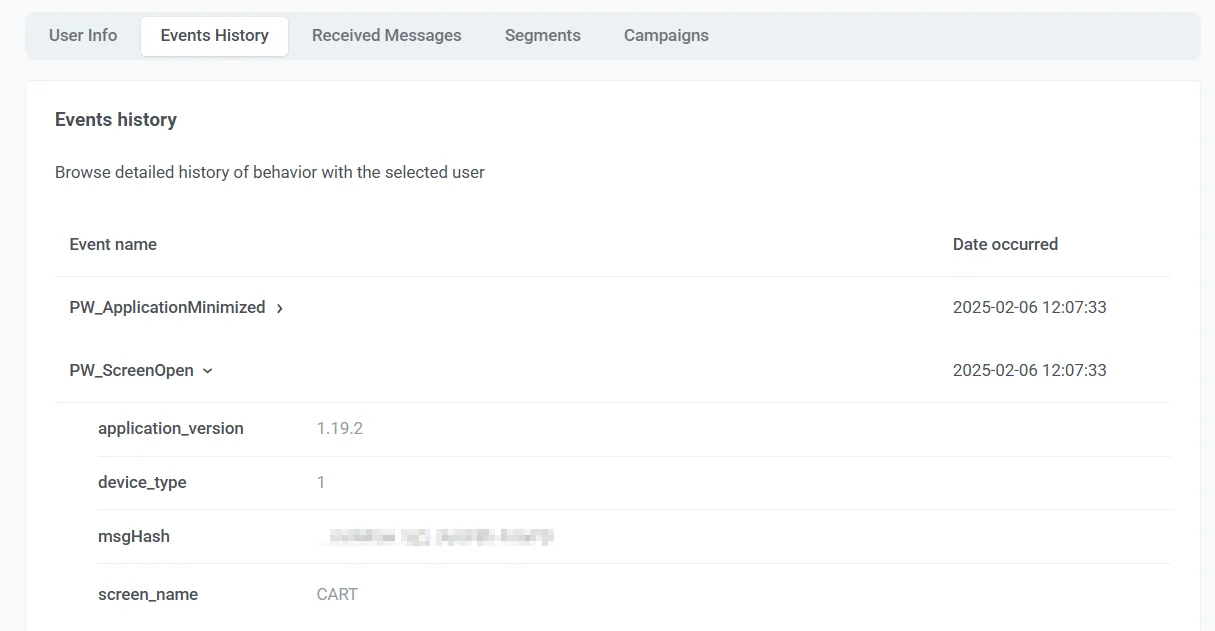Select the device_type value 1
Image resolution: width=1215 pixels, height=631 pixels.
point(321,482)
